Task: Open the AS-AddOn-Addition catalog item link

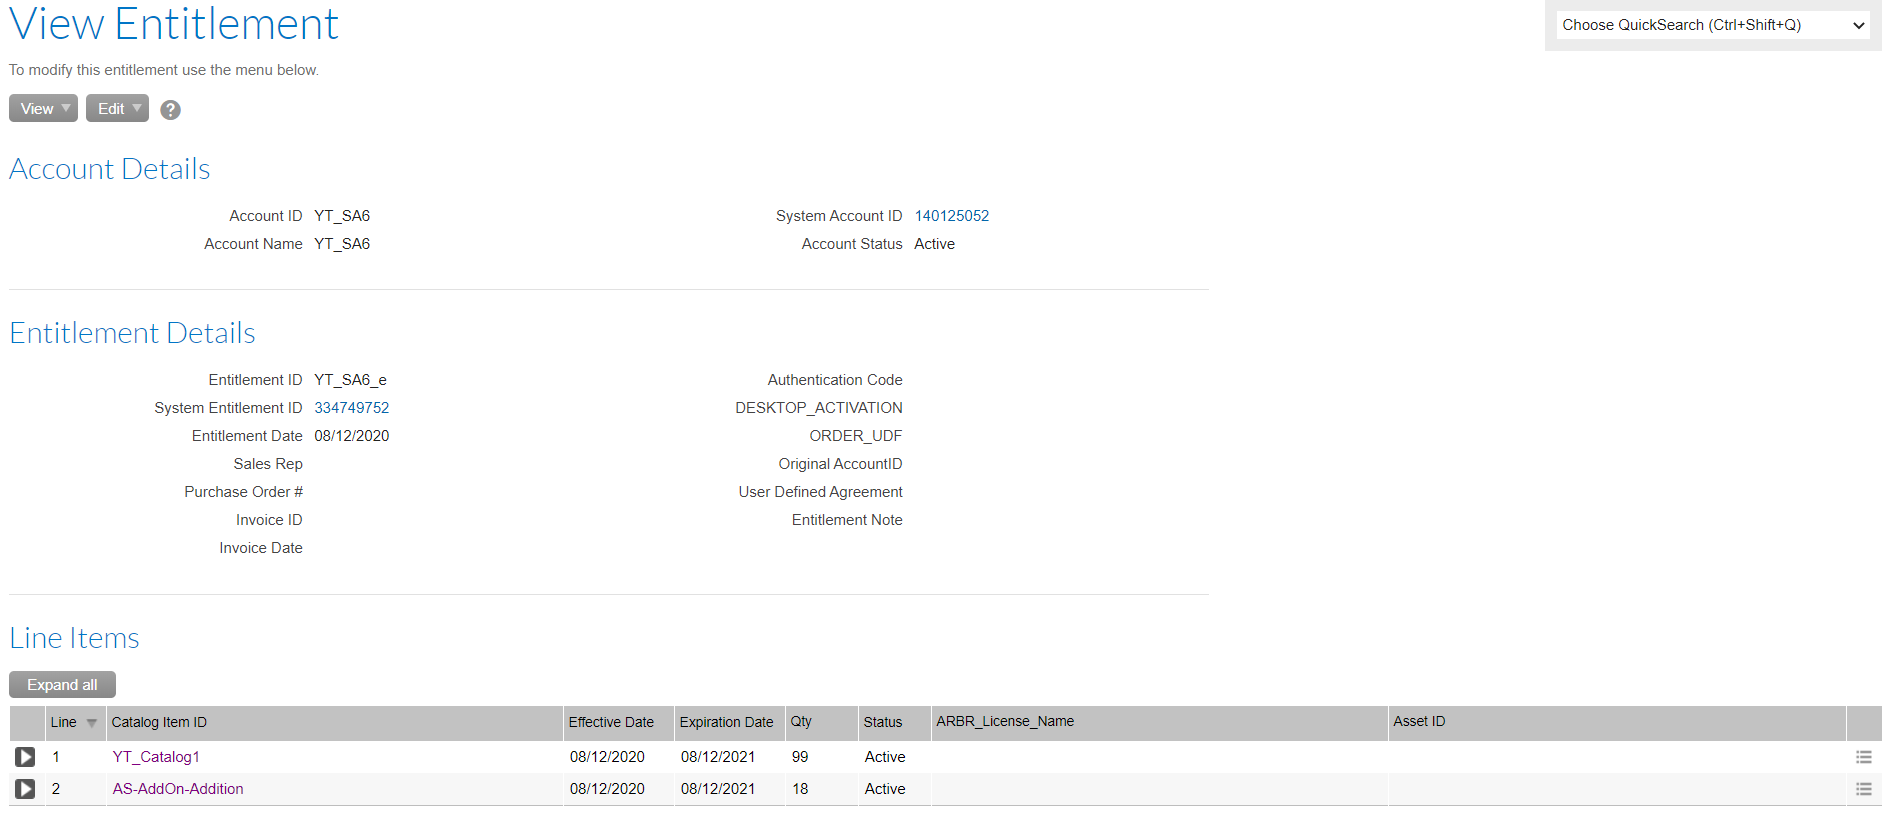Action: click(178, 789)
